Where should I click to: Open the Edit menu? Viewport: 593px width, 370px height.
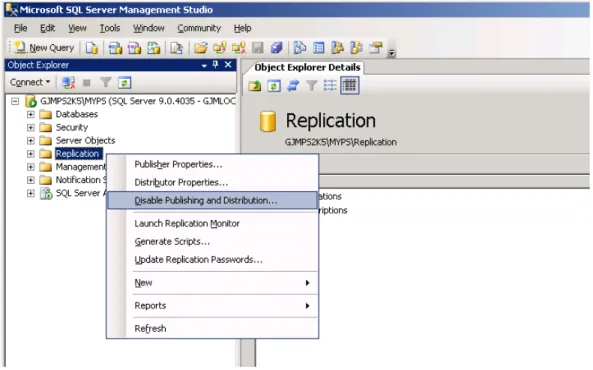pyautogui.click(x=48, y=28)
